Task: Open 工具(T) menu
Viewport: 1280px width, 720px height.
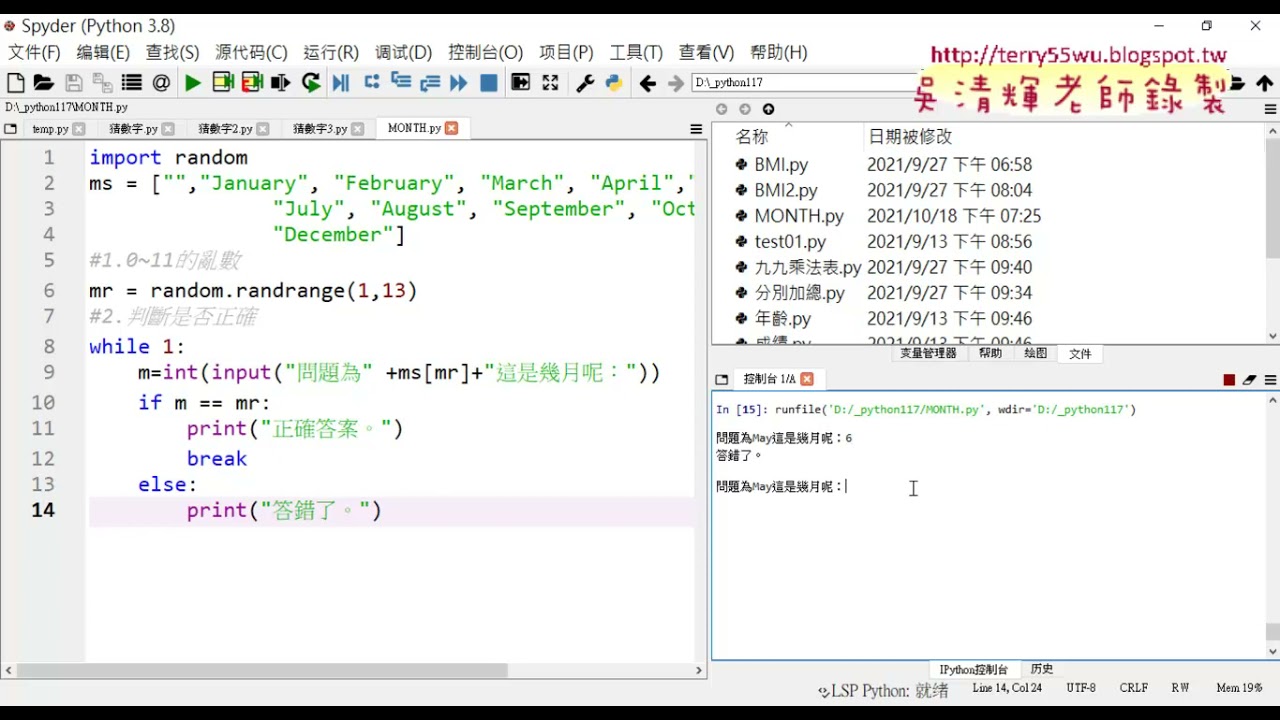Action: tap(636, 52)
